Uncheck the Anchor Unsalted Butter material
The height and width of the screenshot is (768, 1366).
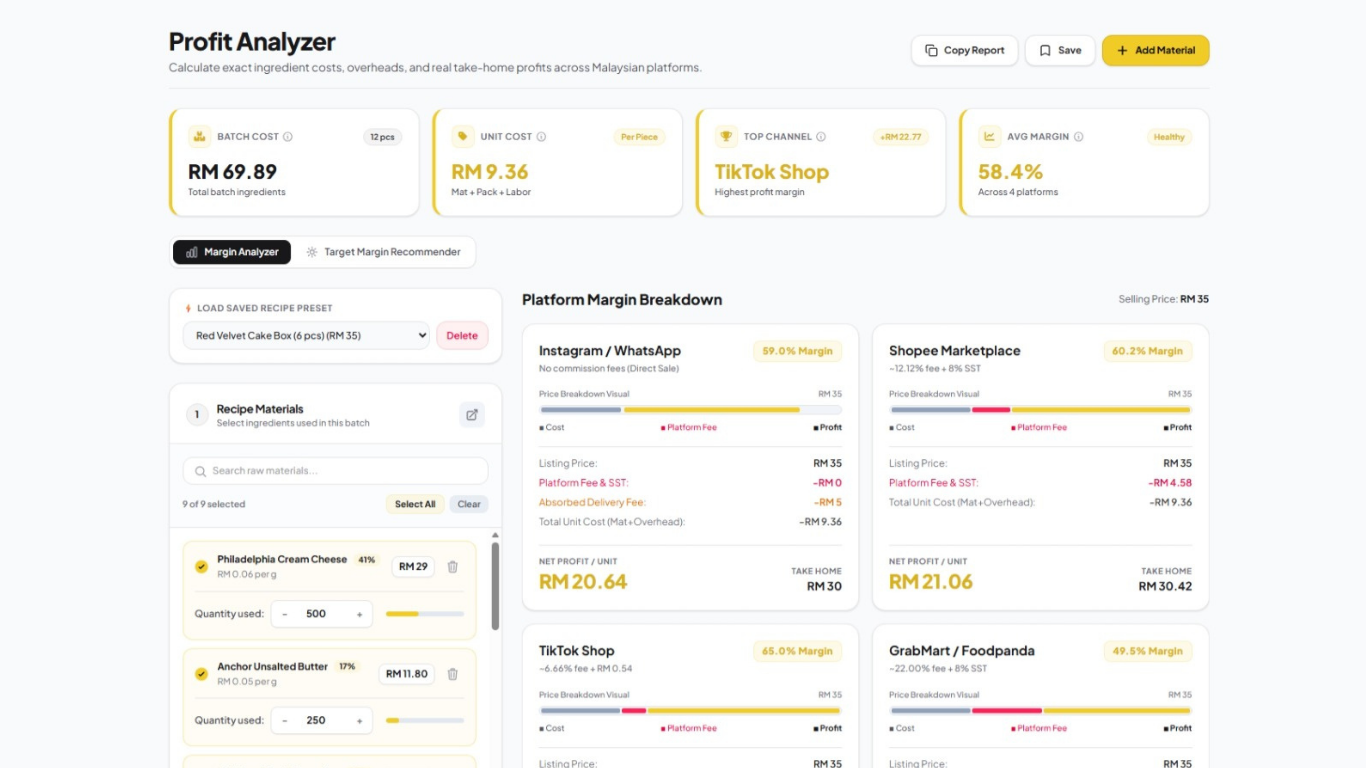pyautogui.click(x=201, y=674)
